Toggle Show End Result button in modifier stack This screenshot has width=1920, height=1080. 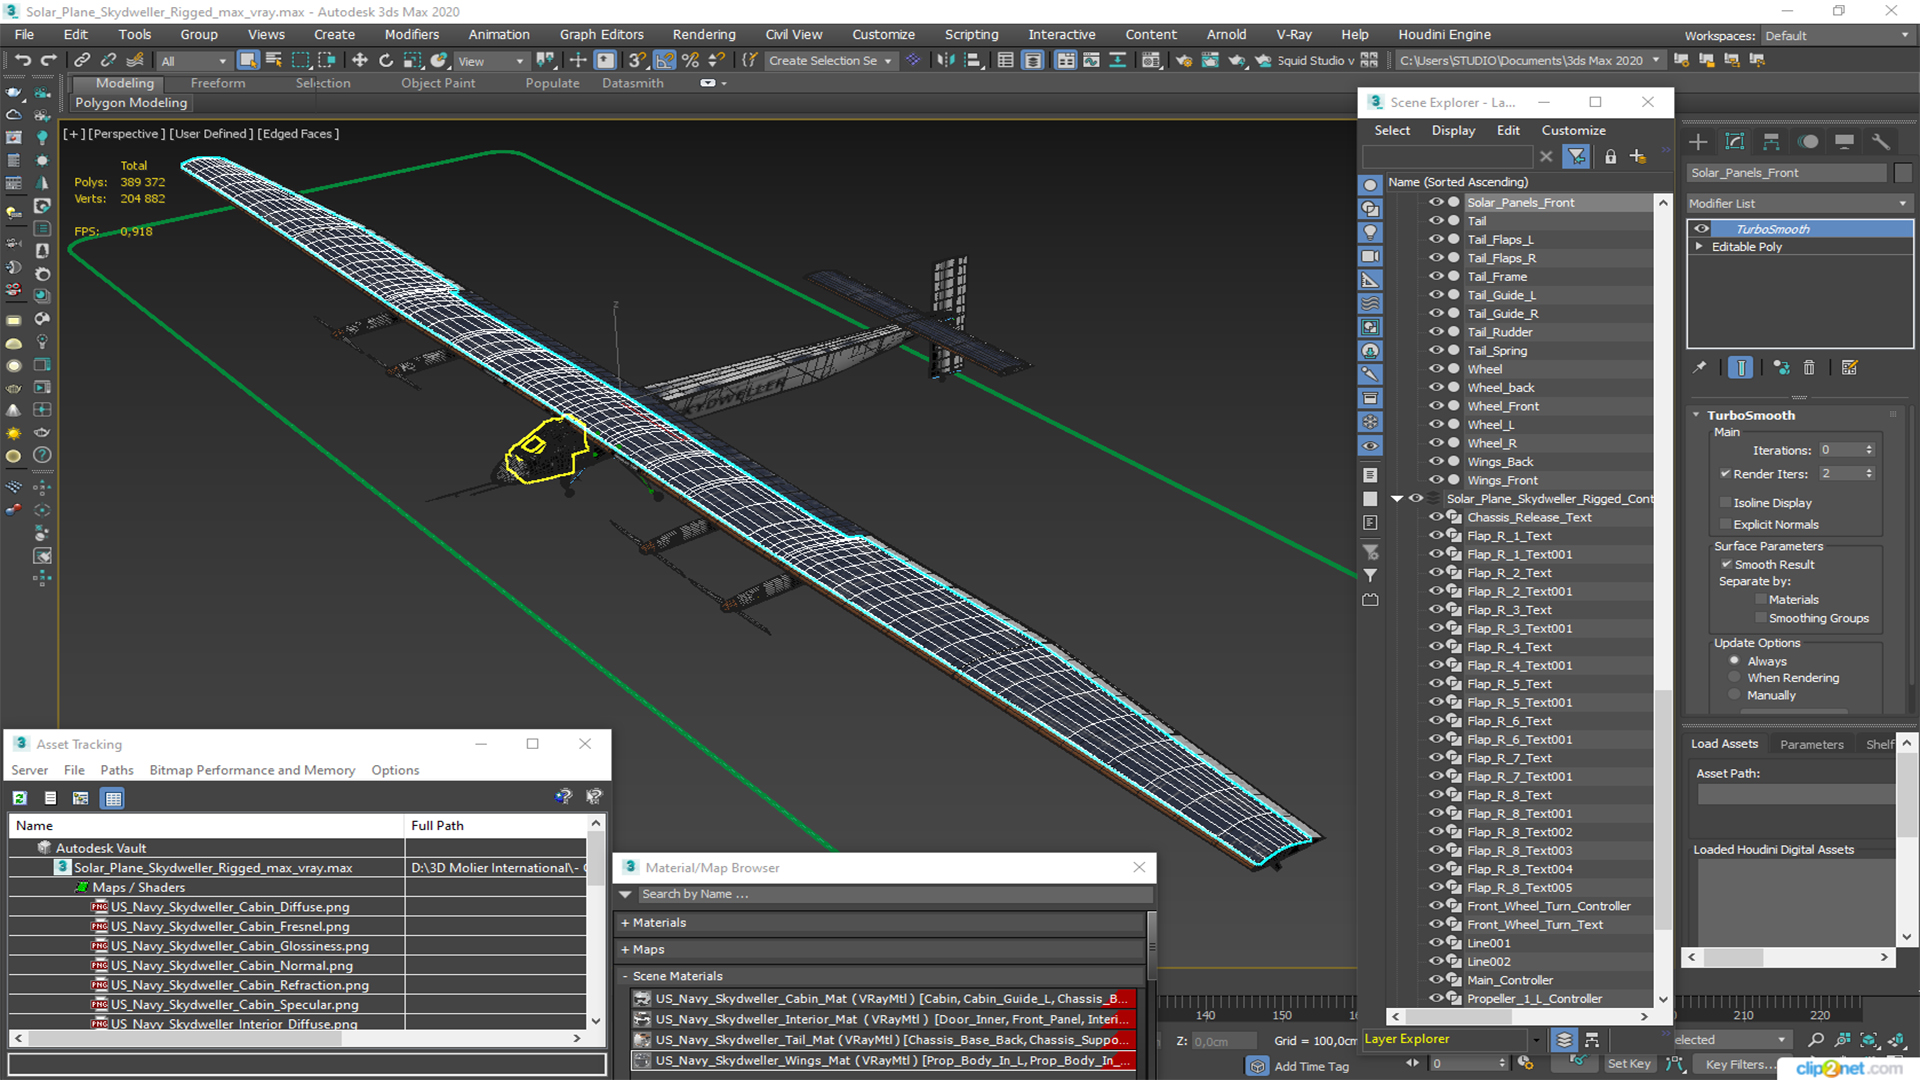1741,368
